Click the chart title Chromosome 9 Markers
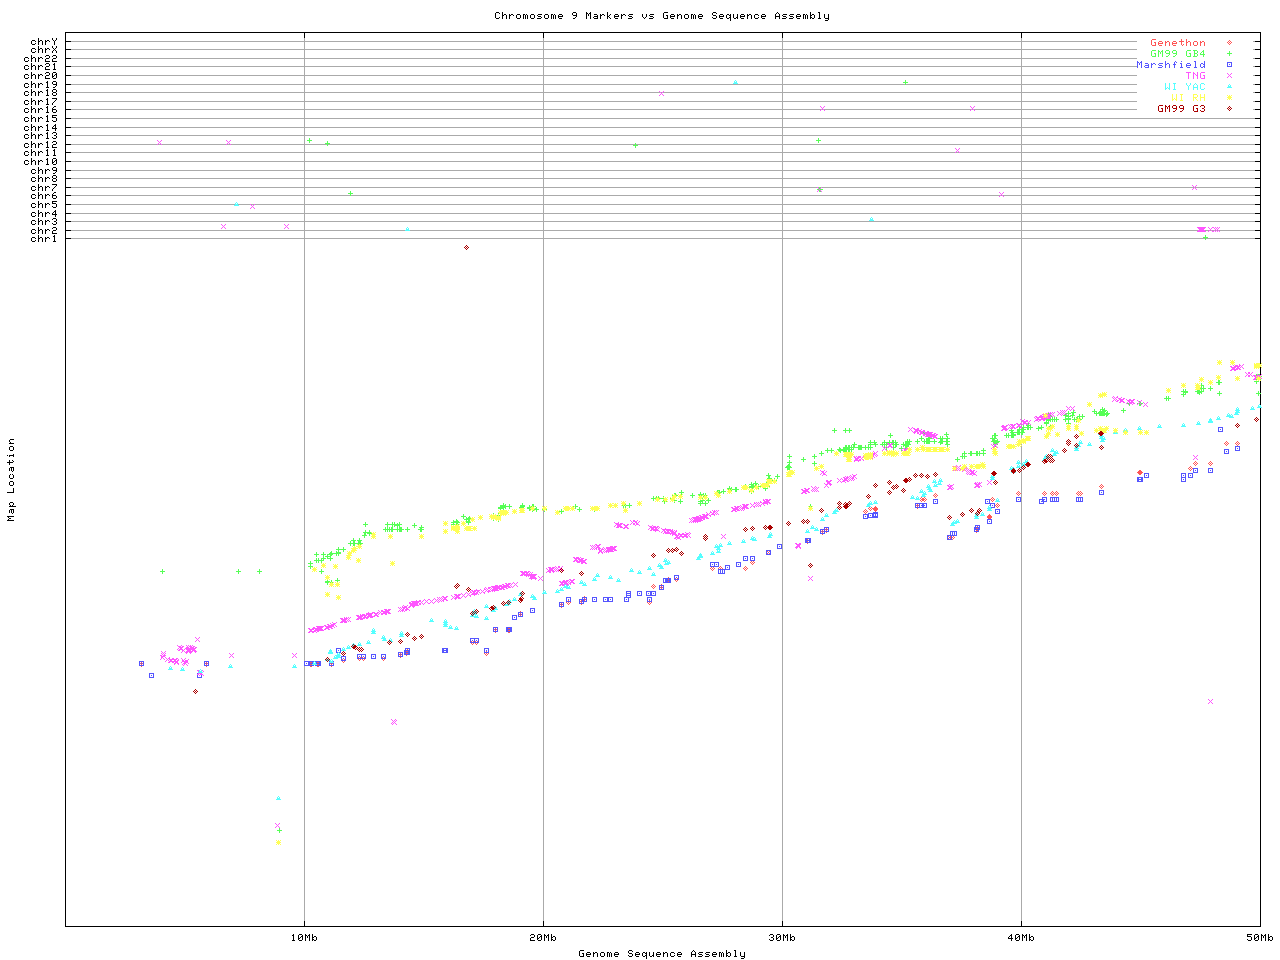1280x960 pixels. (661, 16)
